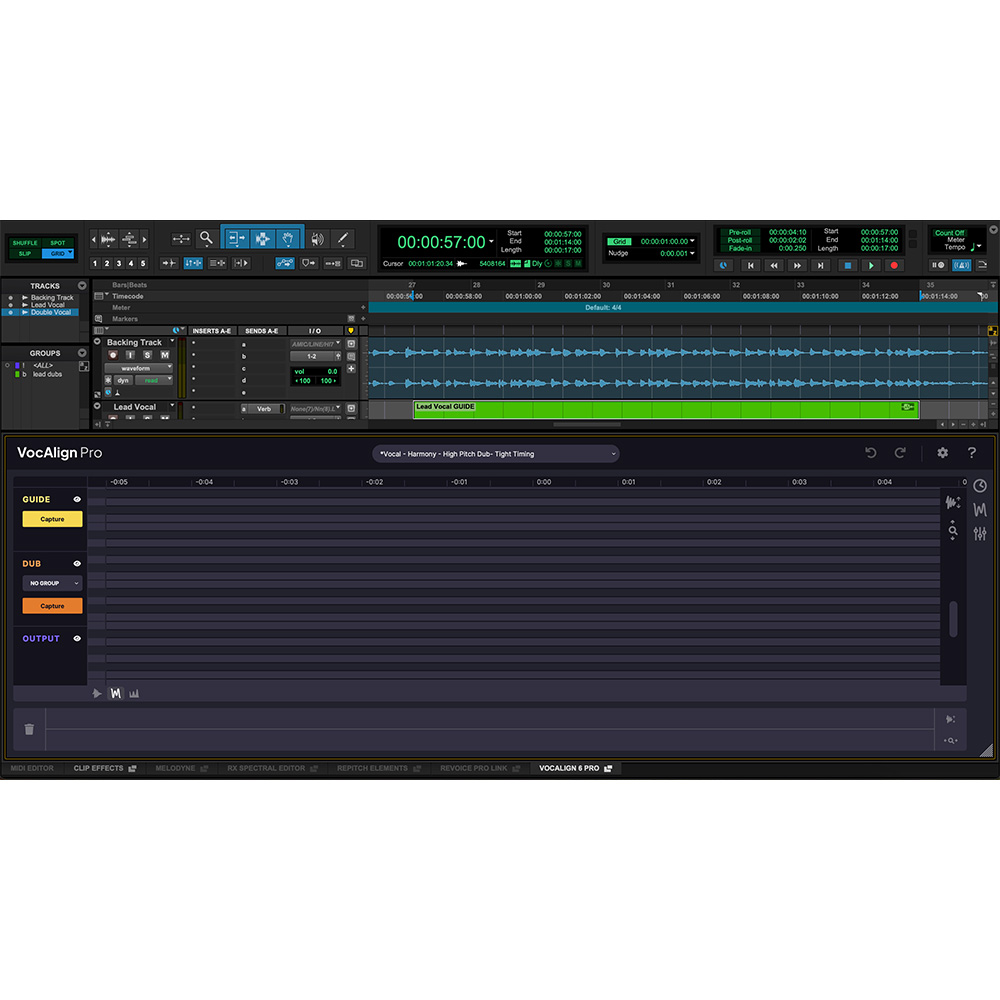
Task: Toggle the OUTPUT visibility eye in VocAlign
Action: point(77,638)
